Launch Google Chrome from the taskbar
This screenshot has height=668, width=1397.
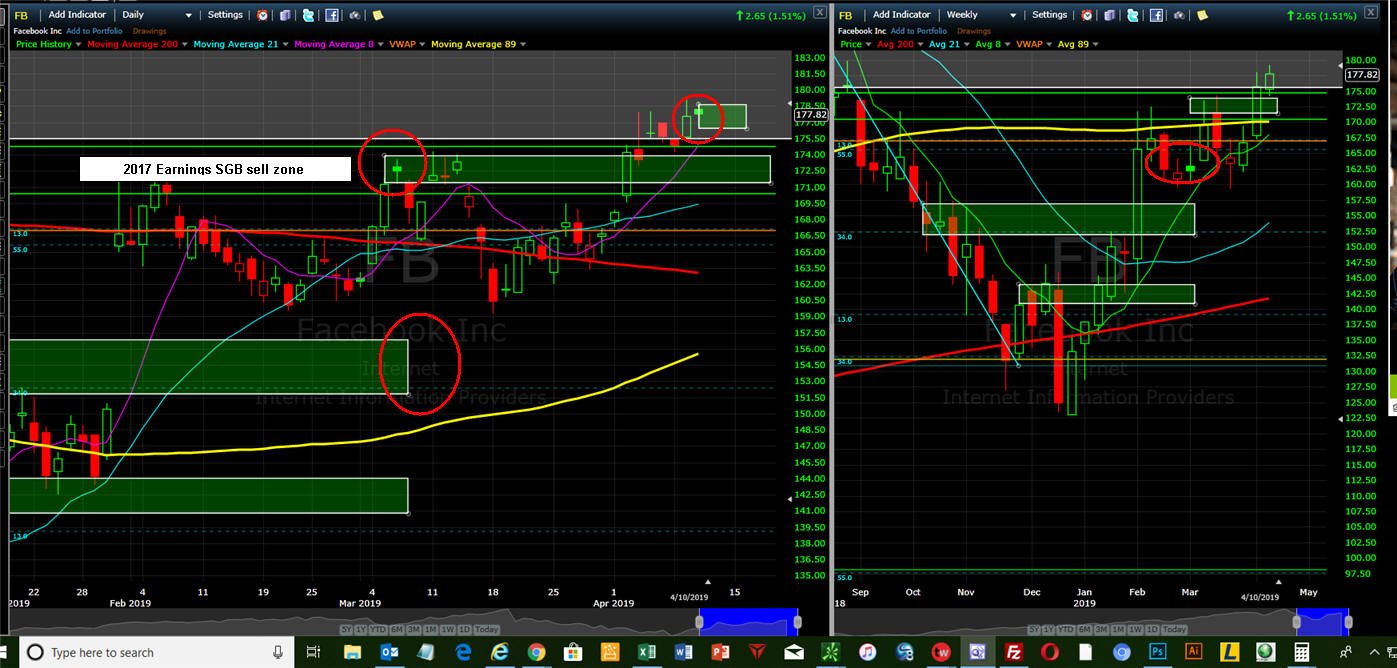click(x=536, y=652)
